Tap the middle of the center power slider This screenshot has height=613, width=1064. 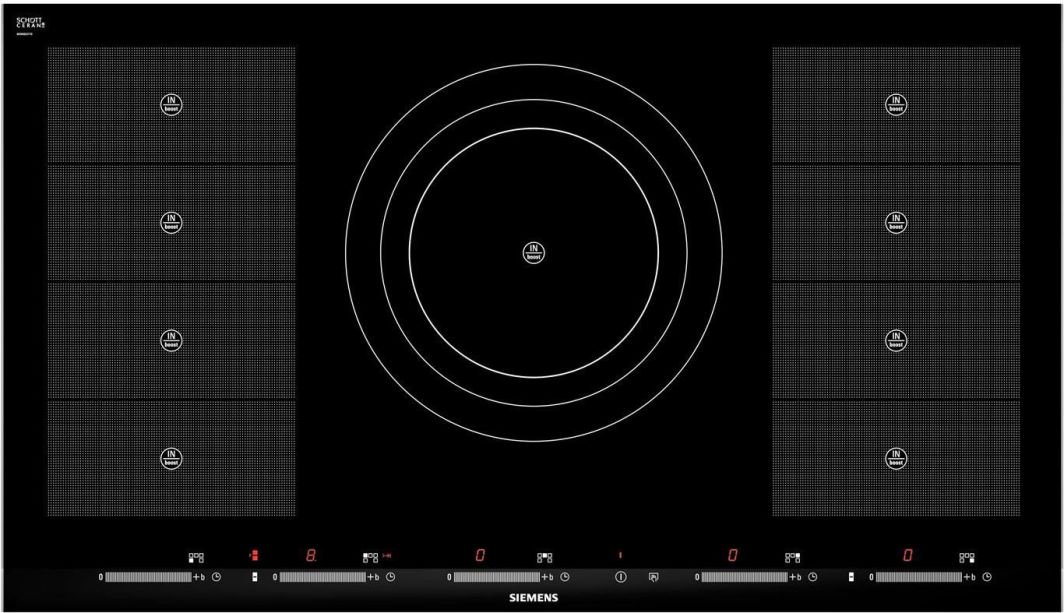pyautogui.click(x=497, y=577)
